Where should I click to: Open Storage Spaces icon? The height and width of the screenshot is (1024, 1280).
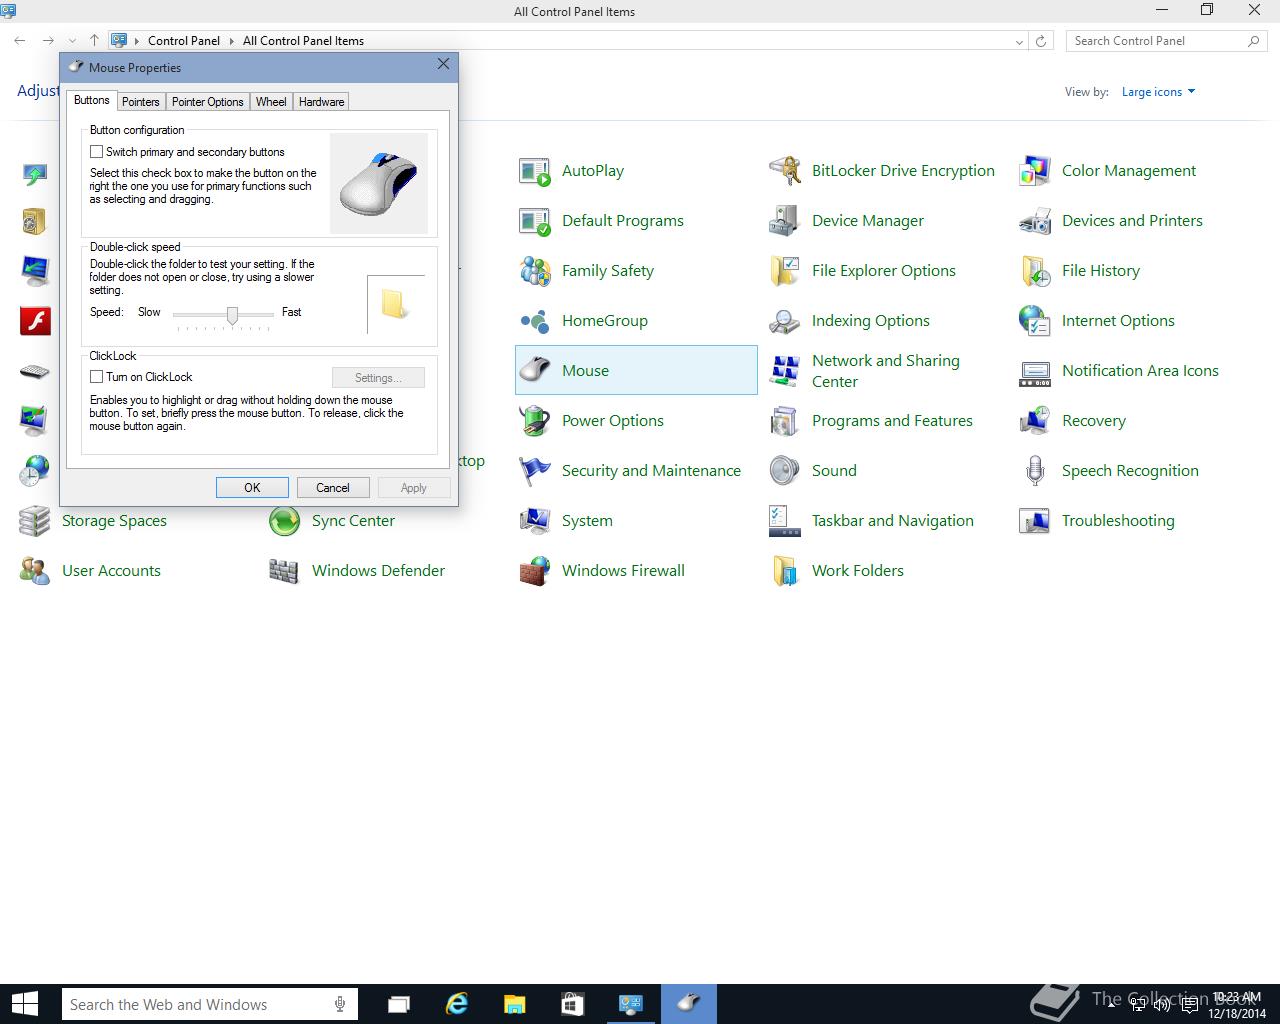point(35,521)
